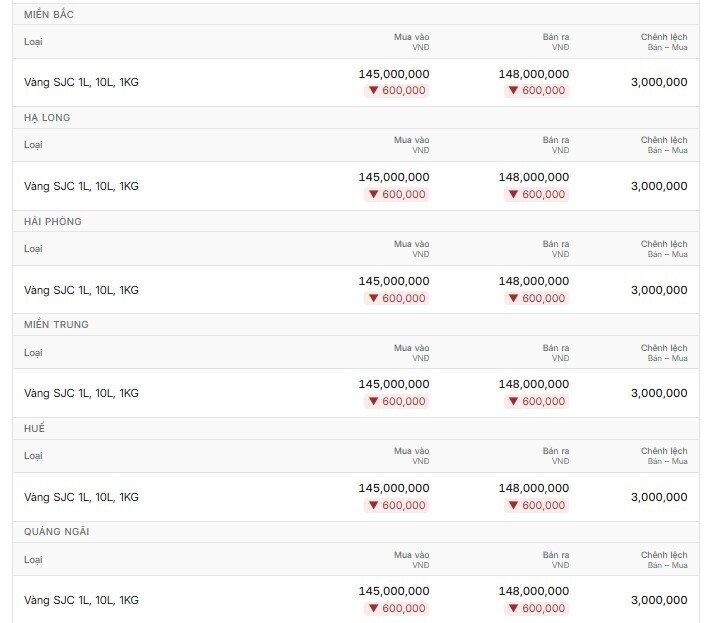Select the MIỀN TRUNG region header
This screenshot has width=707, height=623.
tap(56, 325)
